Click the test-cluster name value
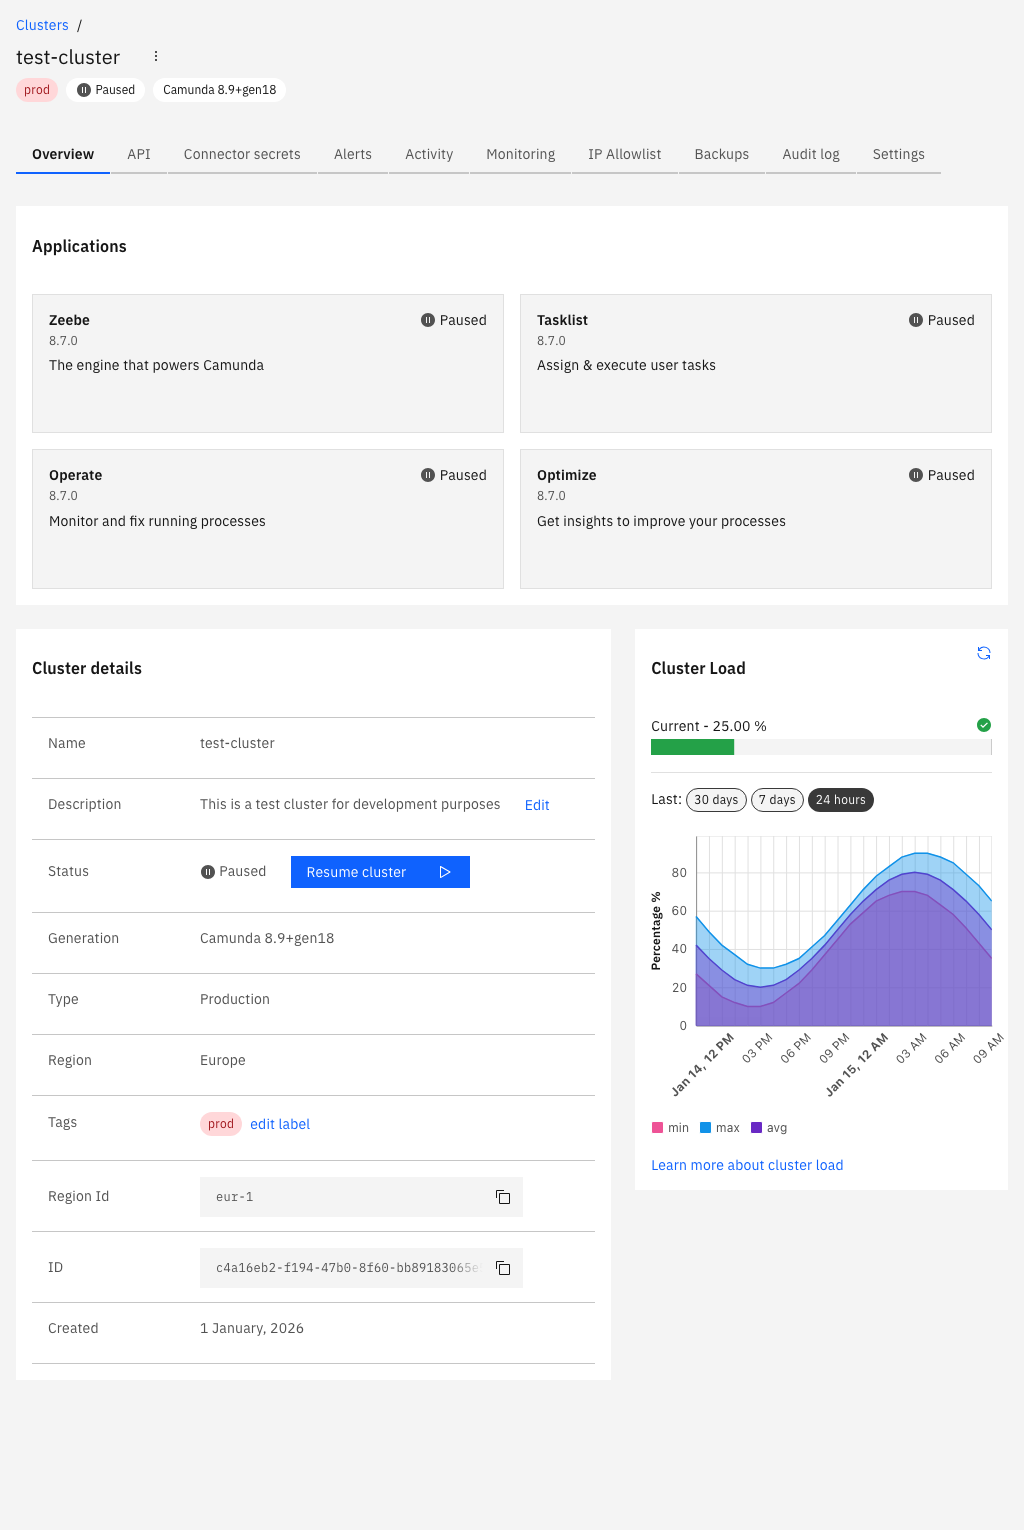Viewport: 1024px width, 1530px height. (x=237, y=743)
